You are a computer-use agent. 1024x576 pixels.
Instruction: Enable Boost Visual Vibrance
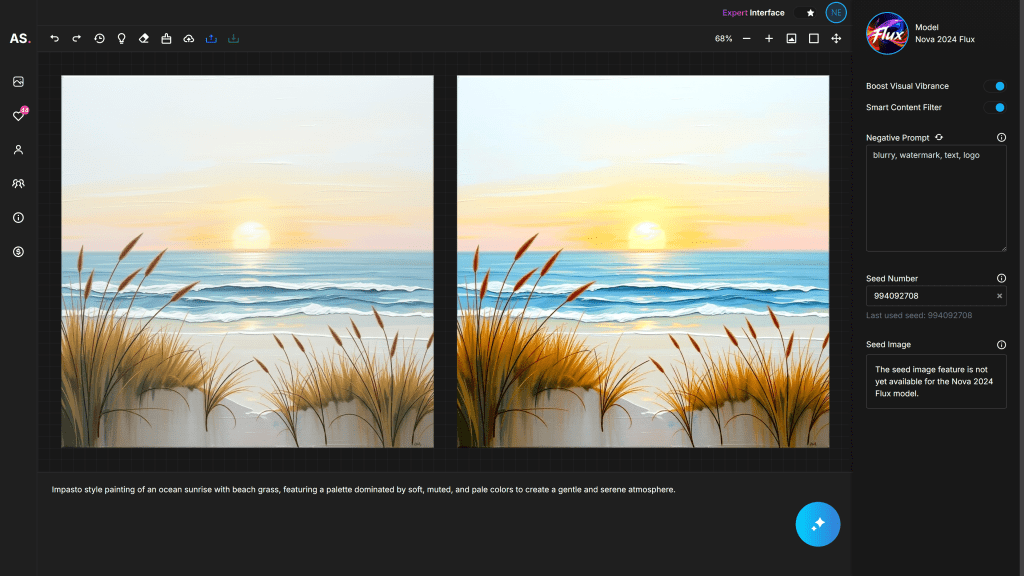pyautogui.click(x=996, y=86)
